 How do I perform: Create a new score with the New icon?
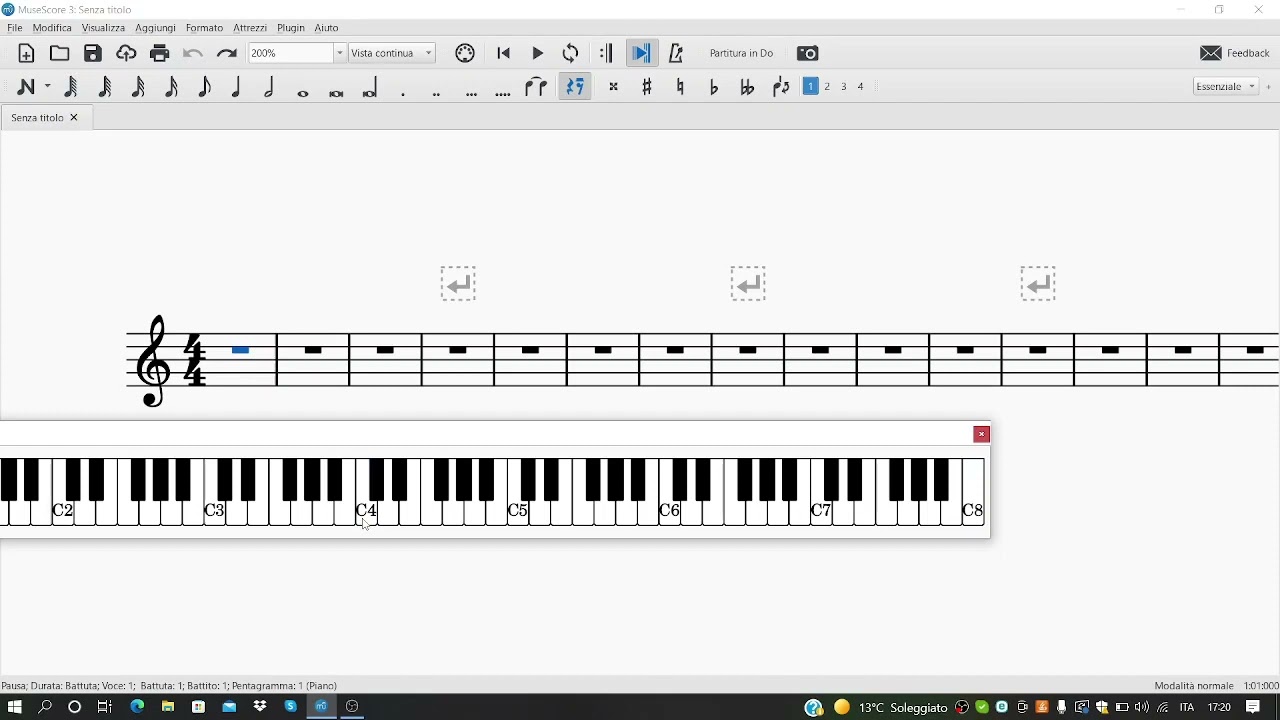[x=27, y=54]
